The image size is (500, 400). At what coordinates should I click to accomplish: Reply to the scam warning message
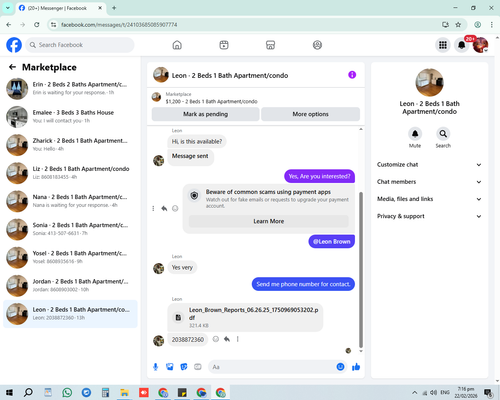pos(164,208)
